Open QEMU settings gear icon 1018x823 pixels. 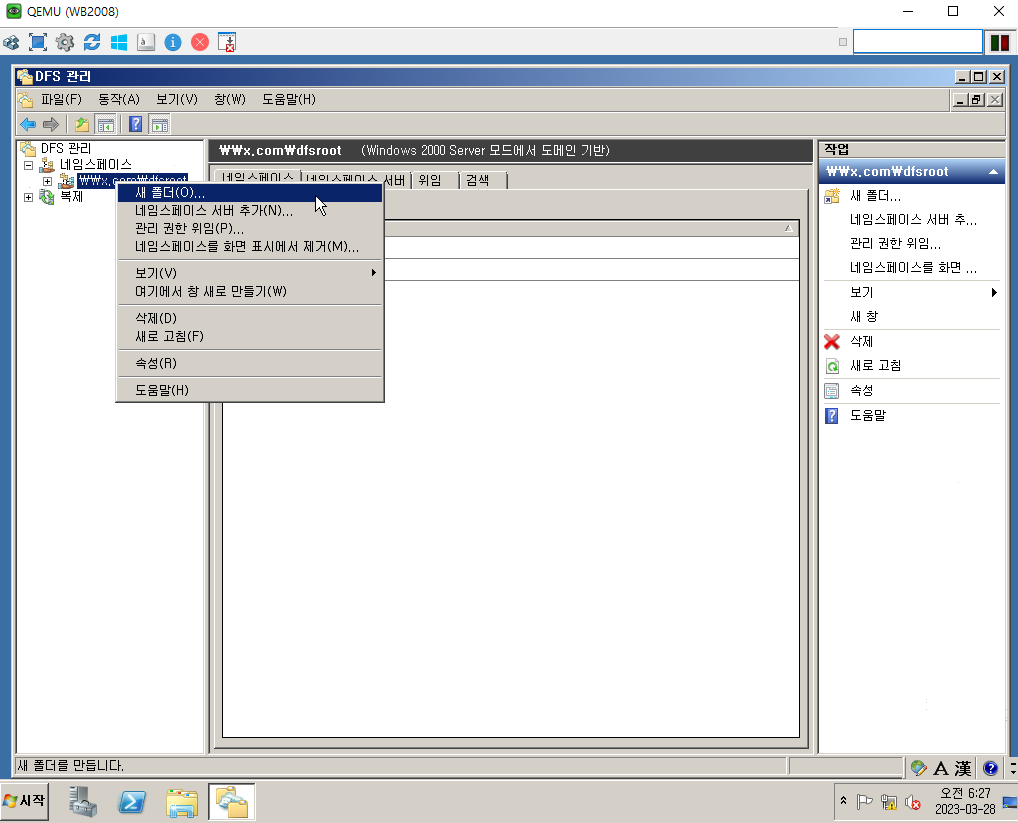click(65, 42)
